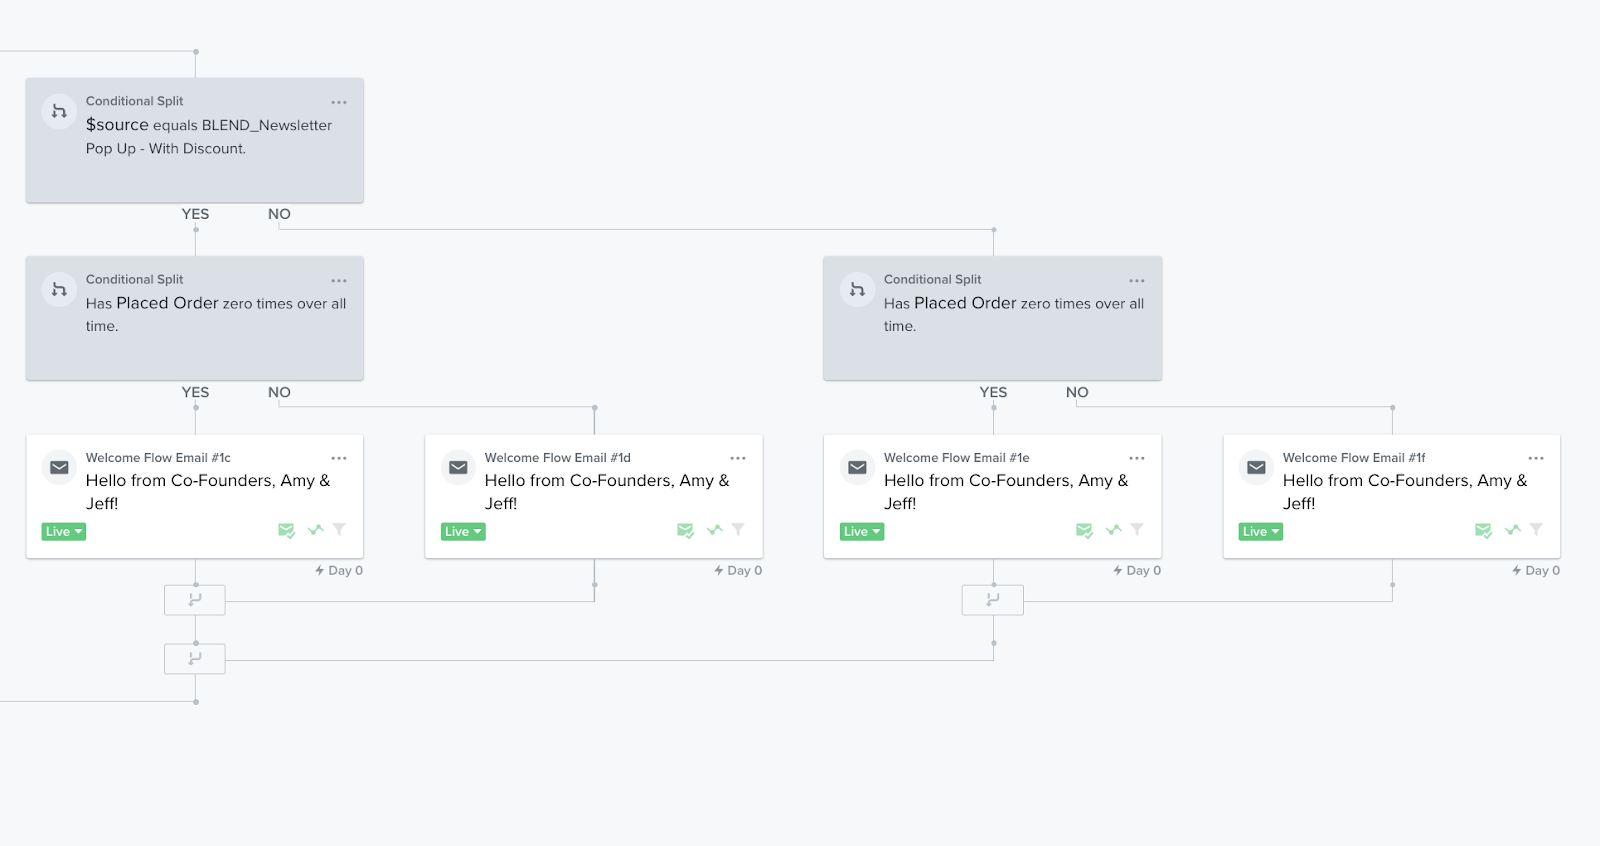Click the smart sending icon on Email #1c
1600x846 pixels.
click(x=286, y=530)
